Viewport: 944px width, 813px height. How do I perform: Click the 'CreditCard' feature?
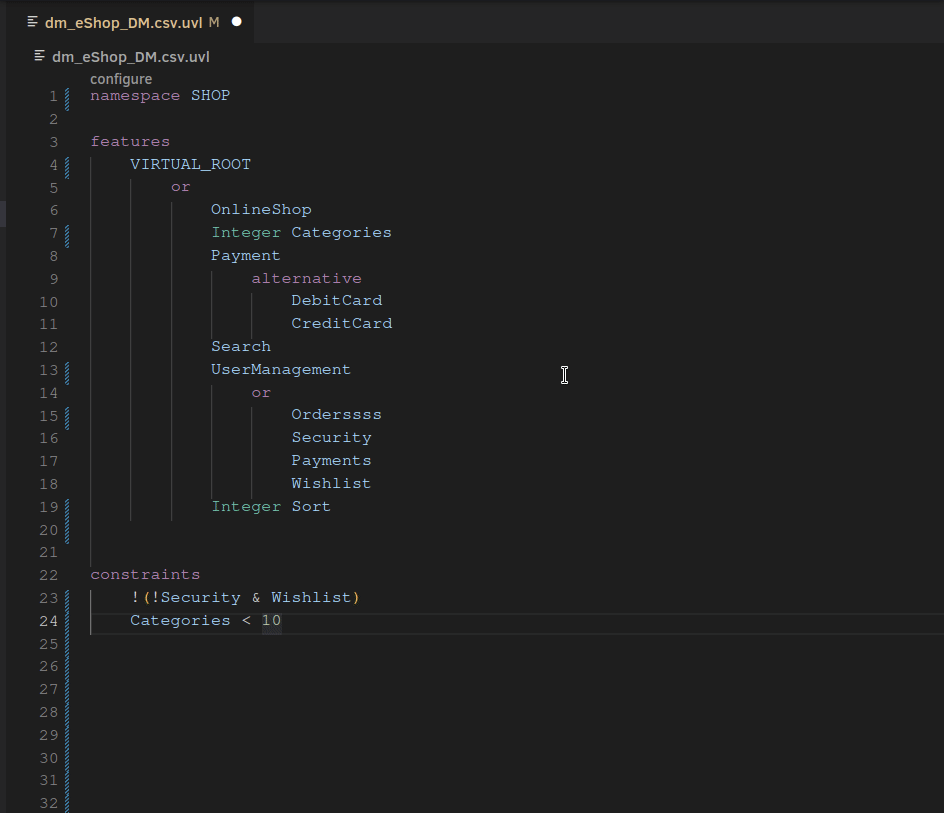(342, 323)
